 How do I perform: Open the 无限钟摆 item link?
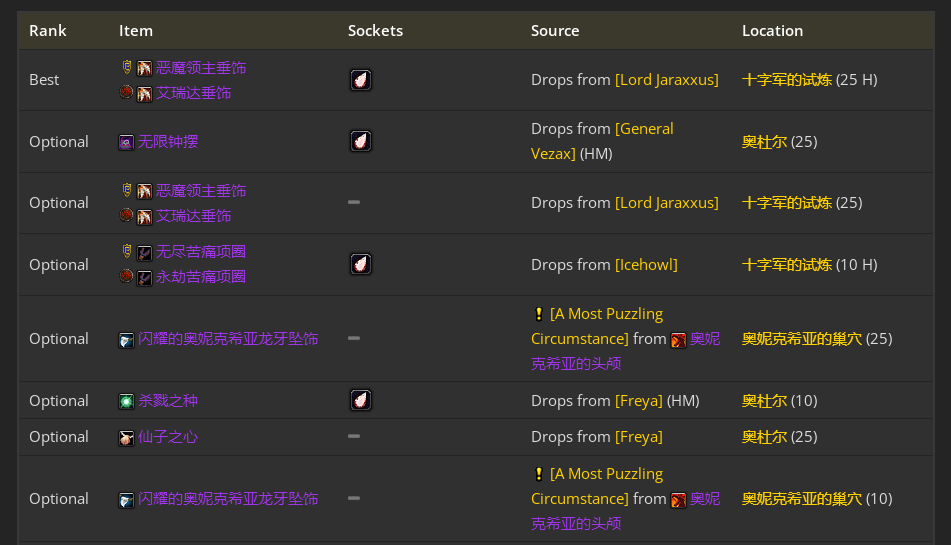click(x=168, y=142)
